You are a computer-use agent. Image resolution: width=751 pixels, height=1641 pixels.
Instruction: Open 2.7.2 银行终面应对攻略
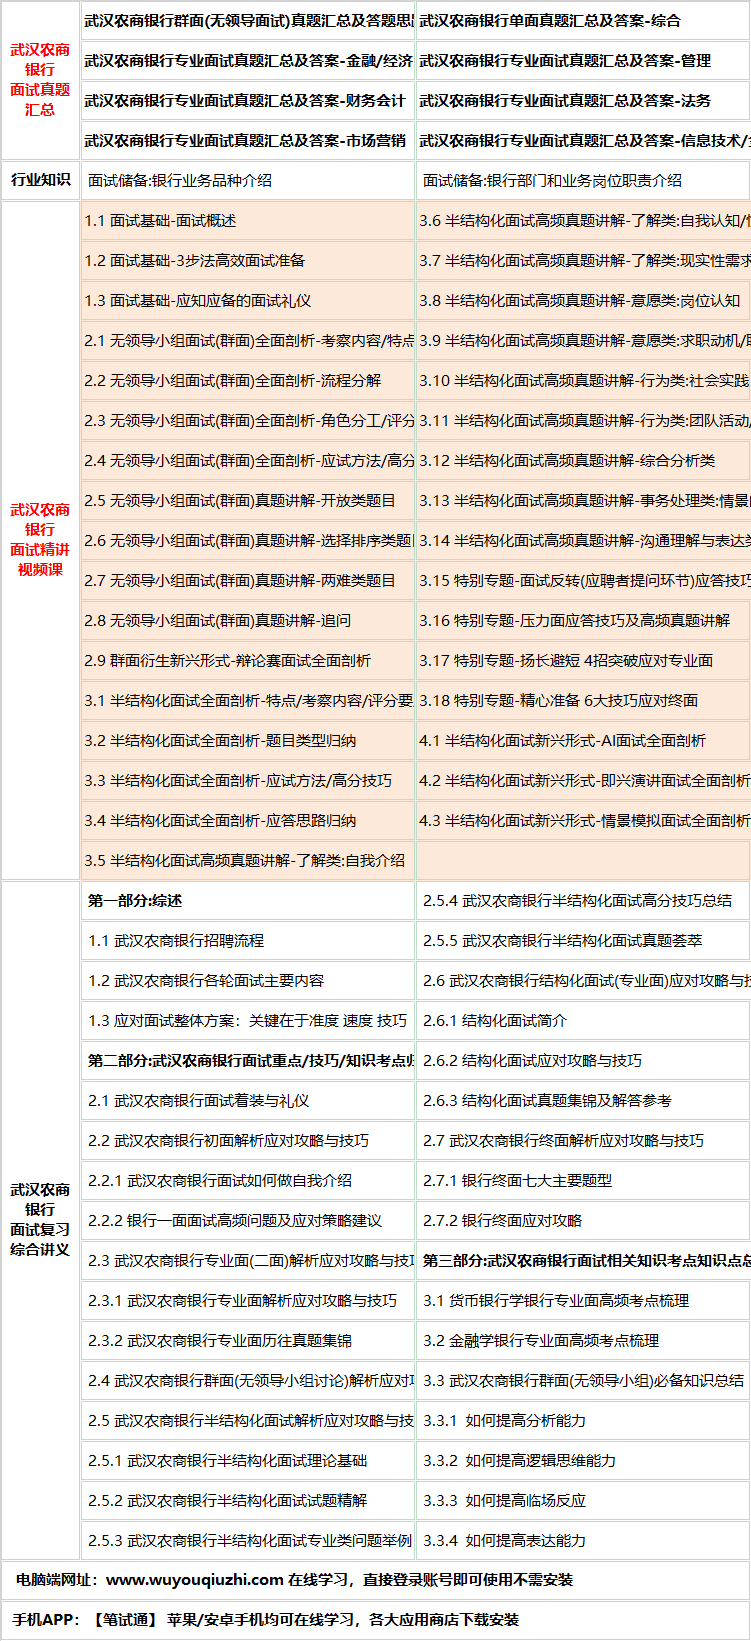502,1221
